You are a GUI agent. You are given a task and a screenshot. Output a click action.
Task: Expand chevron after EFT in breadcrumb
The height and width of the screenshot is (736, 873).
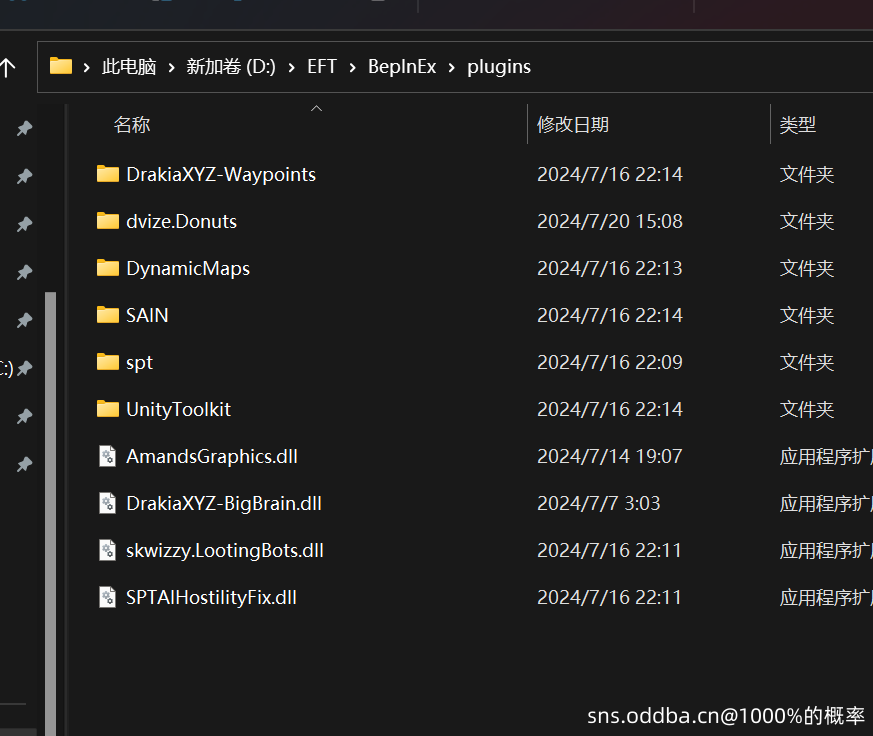352,68
